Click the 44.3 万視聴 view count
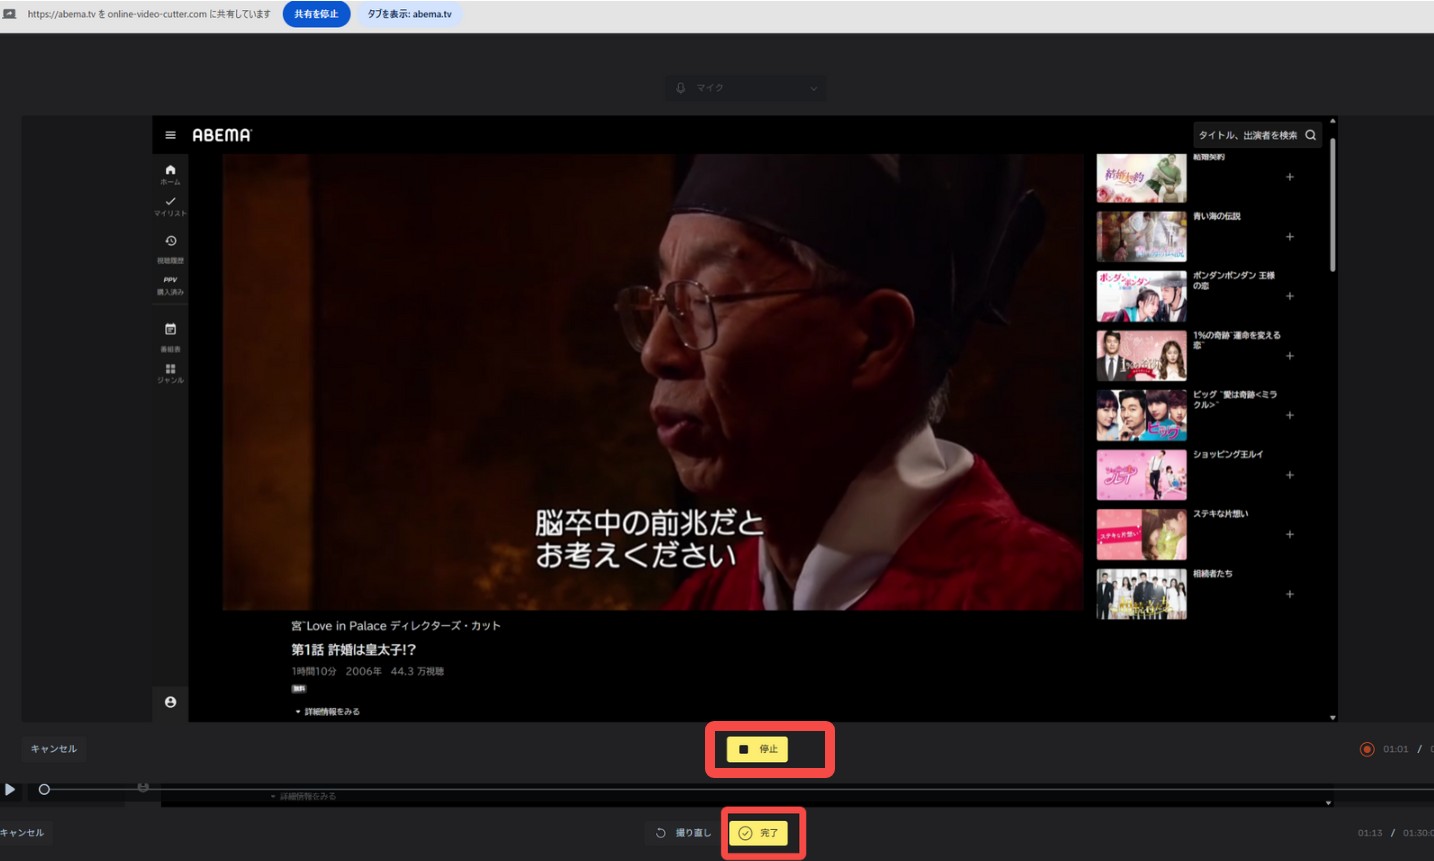 (x=417, y=672)
